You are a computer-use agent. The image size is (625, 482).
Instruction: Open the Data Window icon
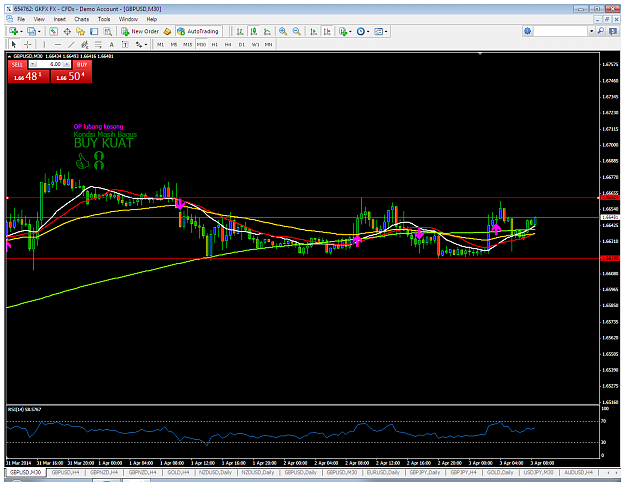(x=67, y=31)
